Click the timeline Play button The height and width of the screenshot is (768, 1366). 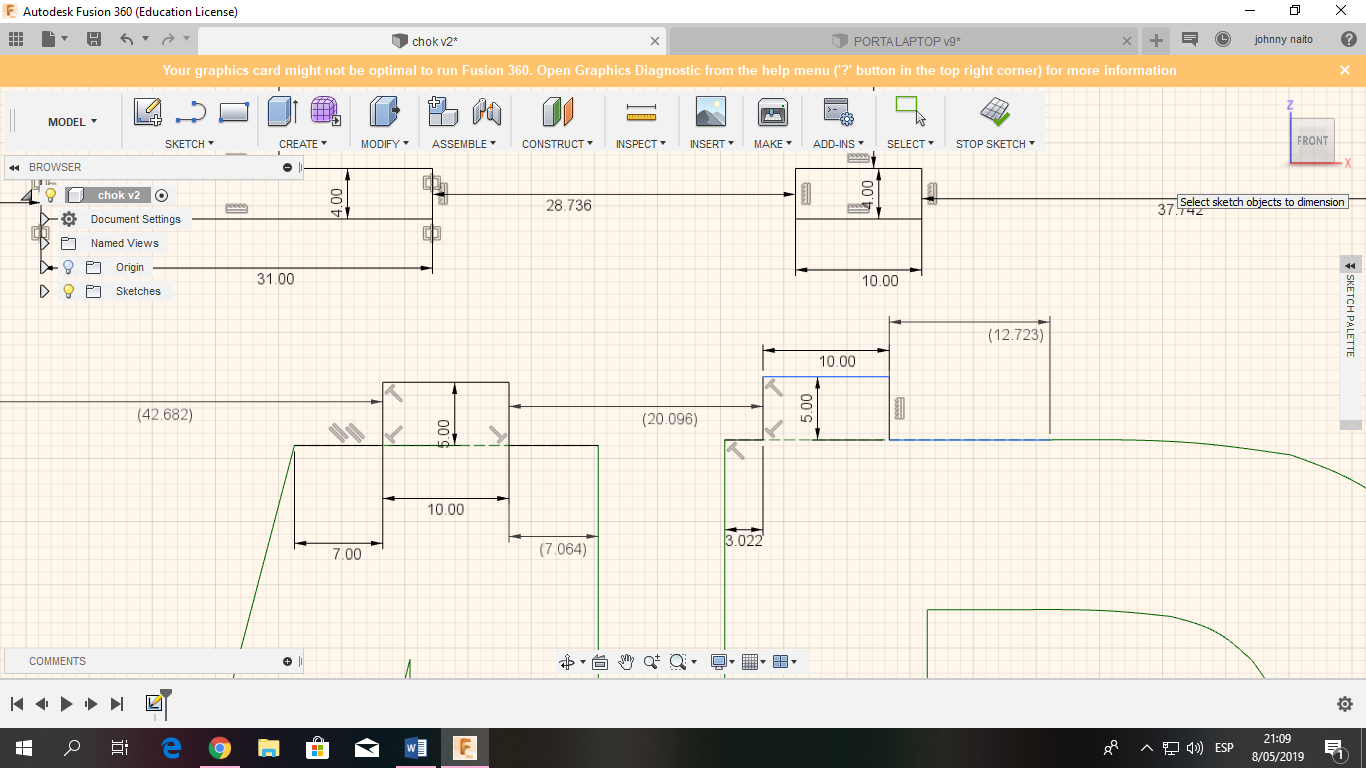66,704
